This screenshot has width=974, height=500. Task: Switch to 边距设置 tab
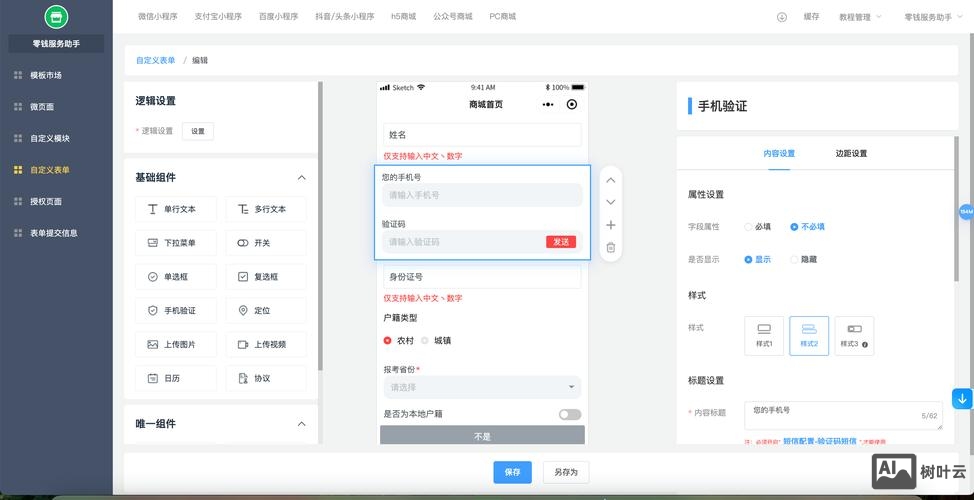pyautogui.click(x=851, y=153)
